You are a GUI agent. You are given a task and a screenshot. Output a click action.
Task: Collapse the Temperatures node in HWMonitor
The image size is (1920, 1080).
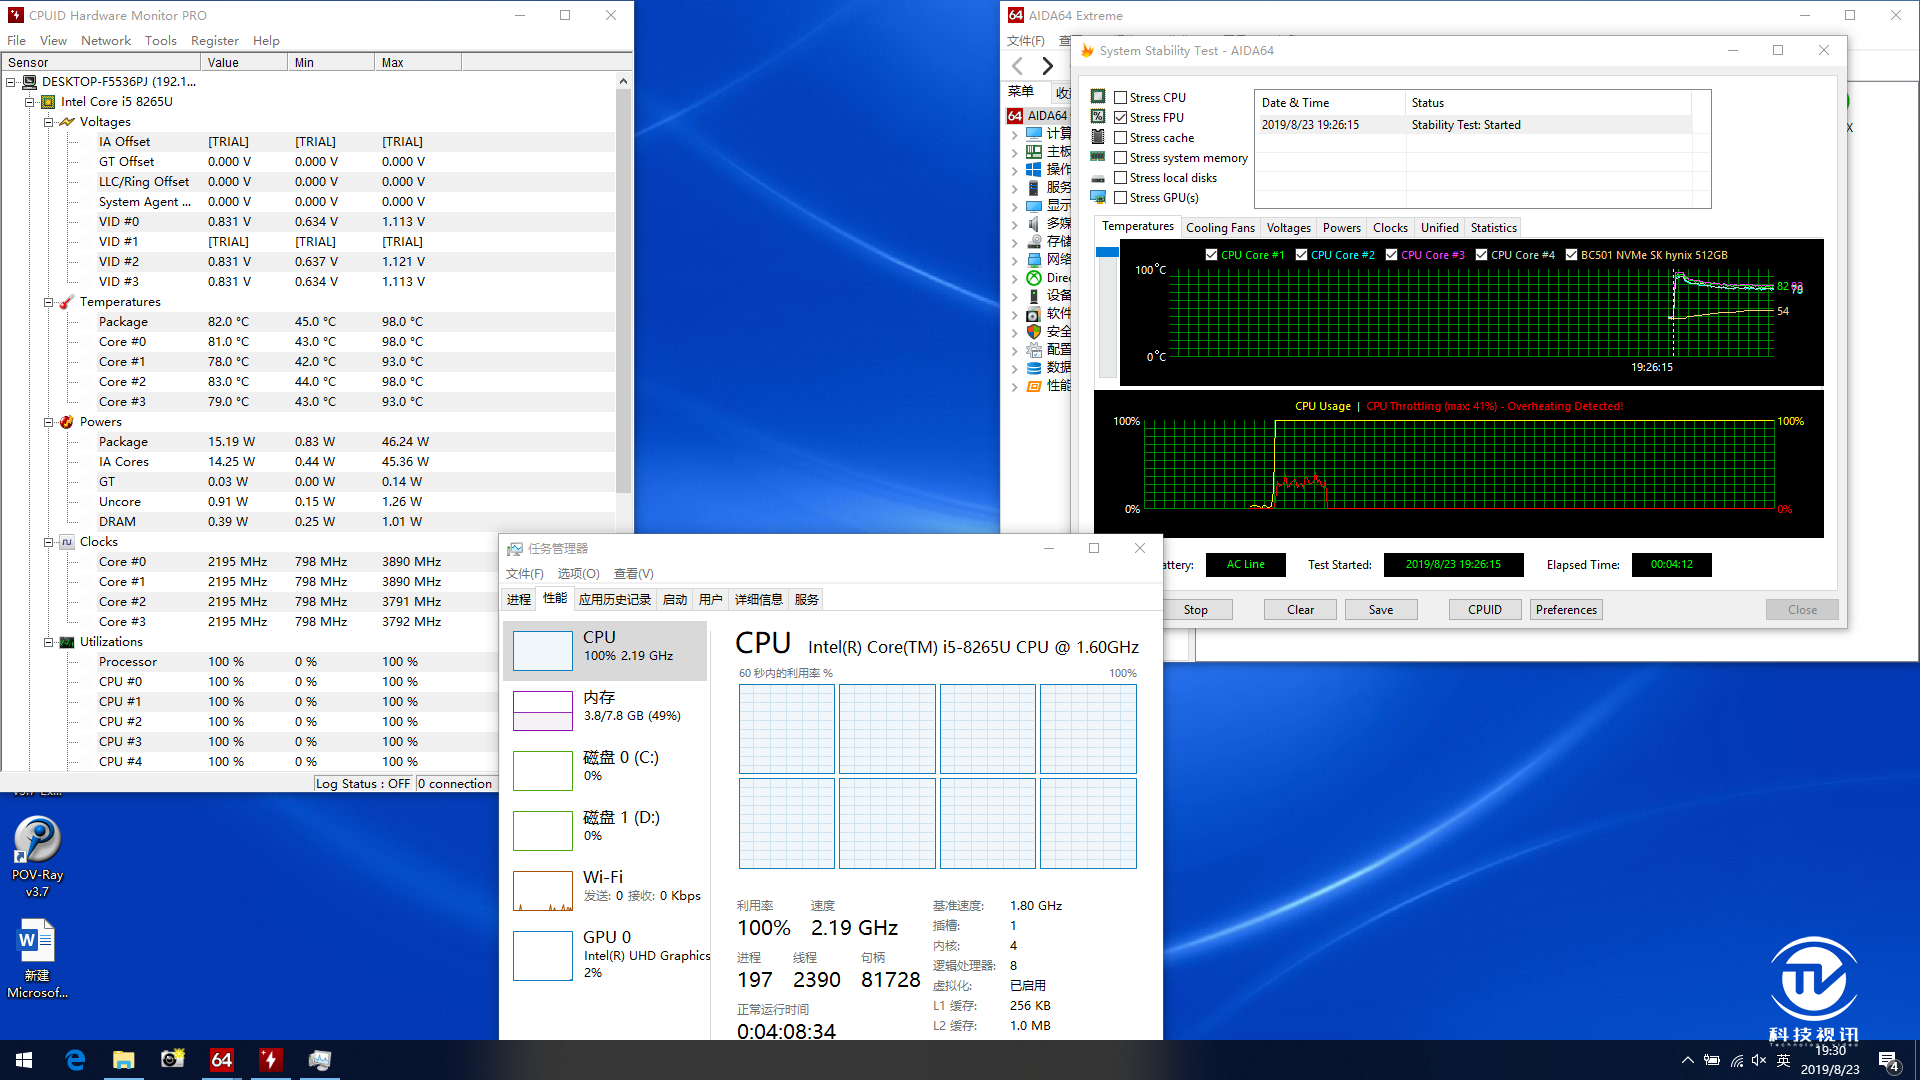coord(48,302)
